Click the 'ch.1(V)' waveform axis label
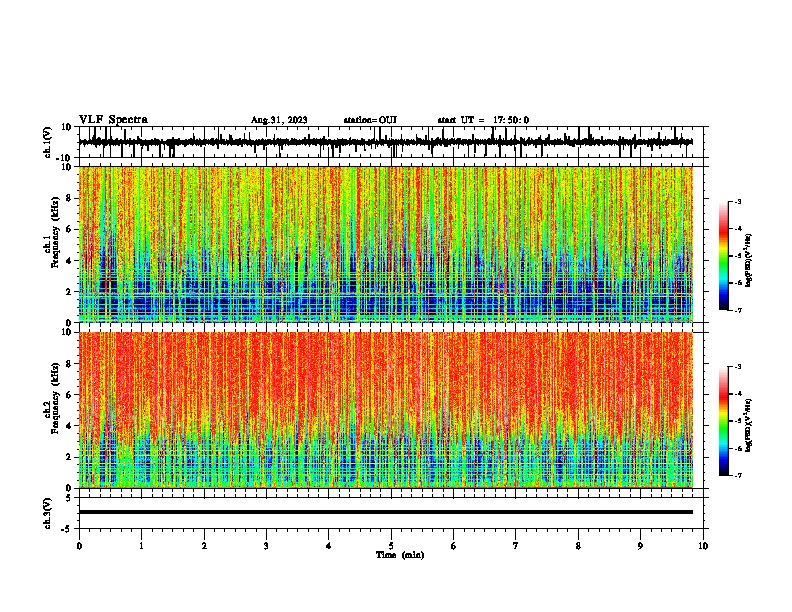The height and width of the screenshot is (612, 792). pos(48,142)
